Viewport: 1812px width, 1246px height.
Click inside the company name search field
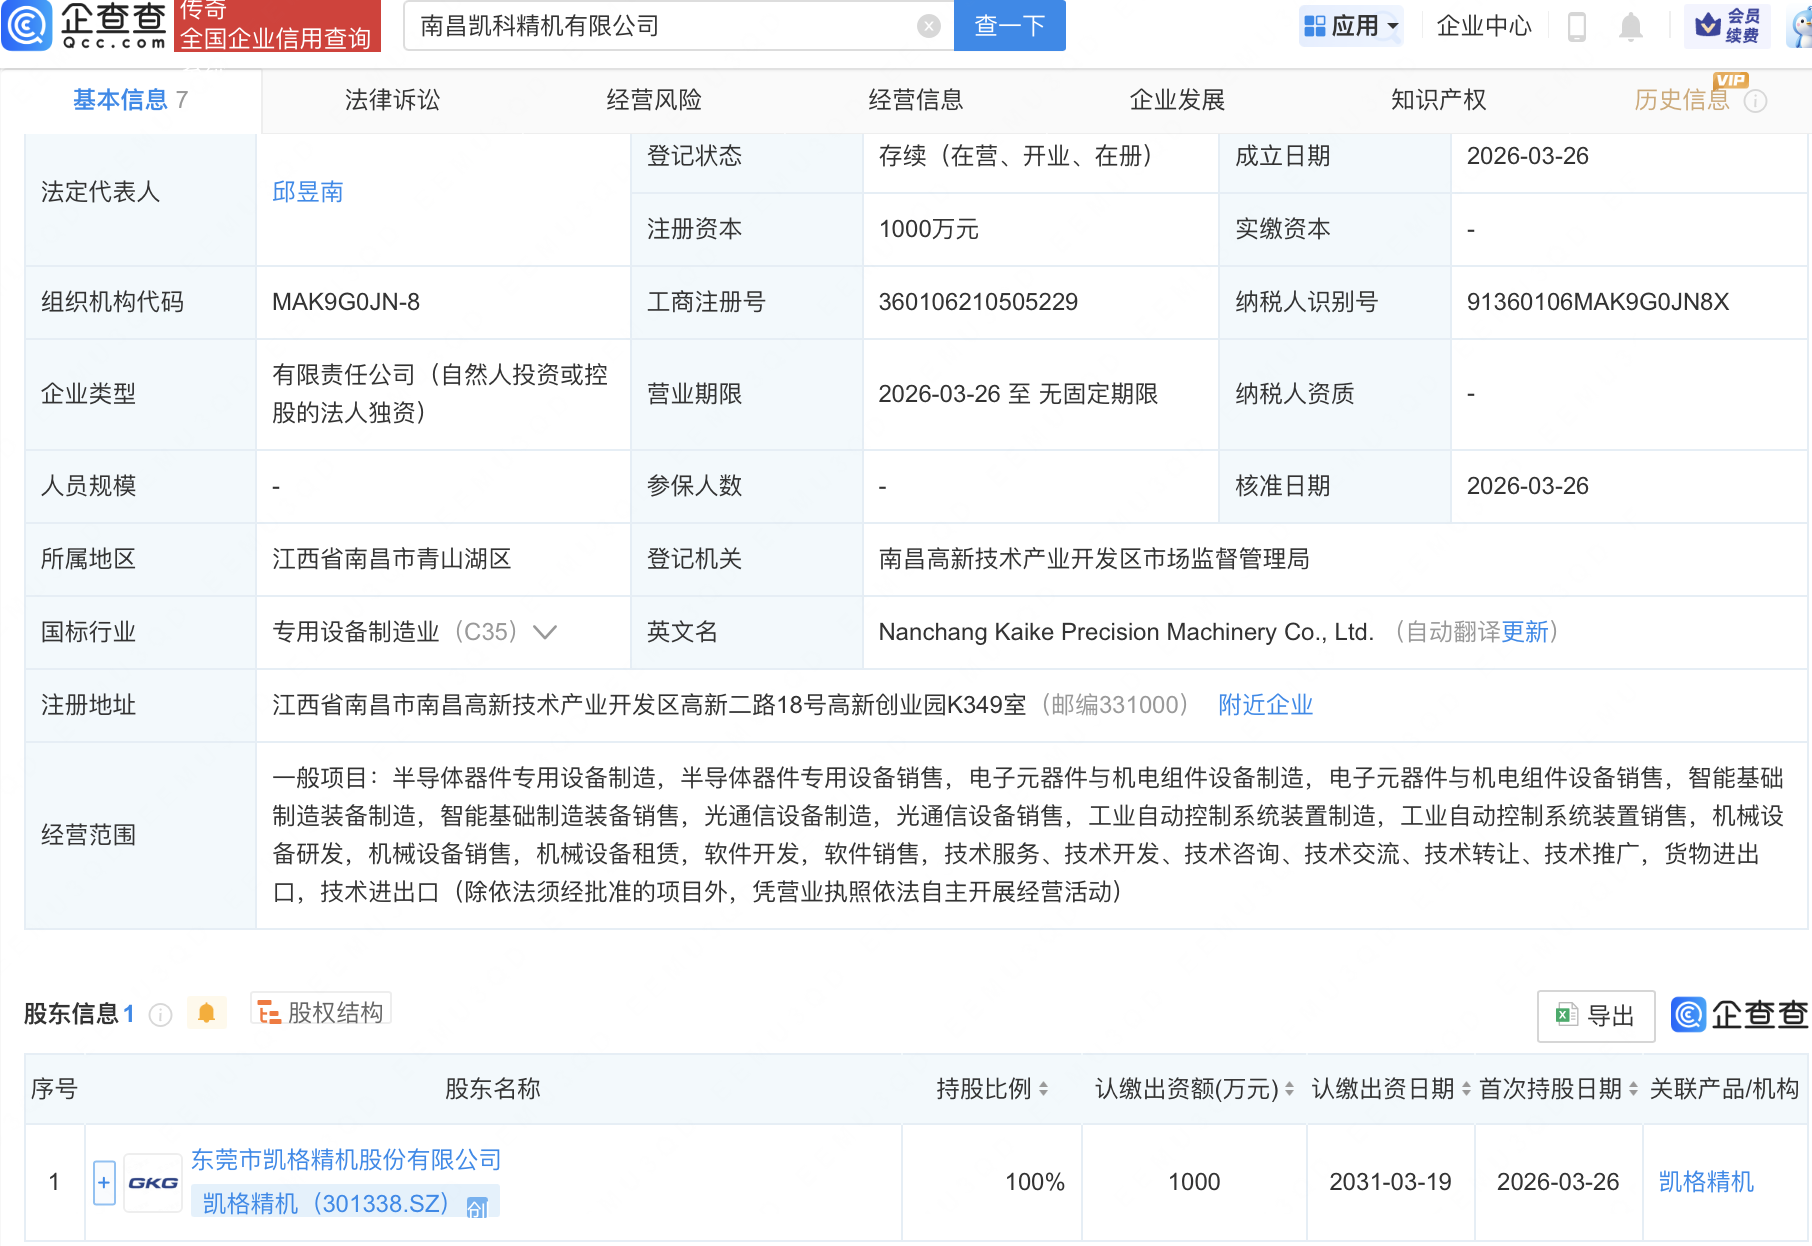660,26
